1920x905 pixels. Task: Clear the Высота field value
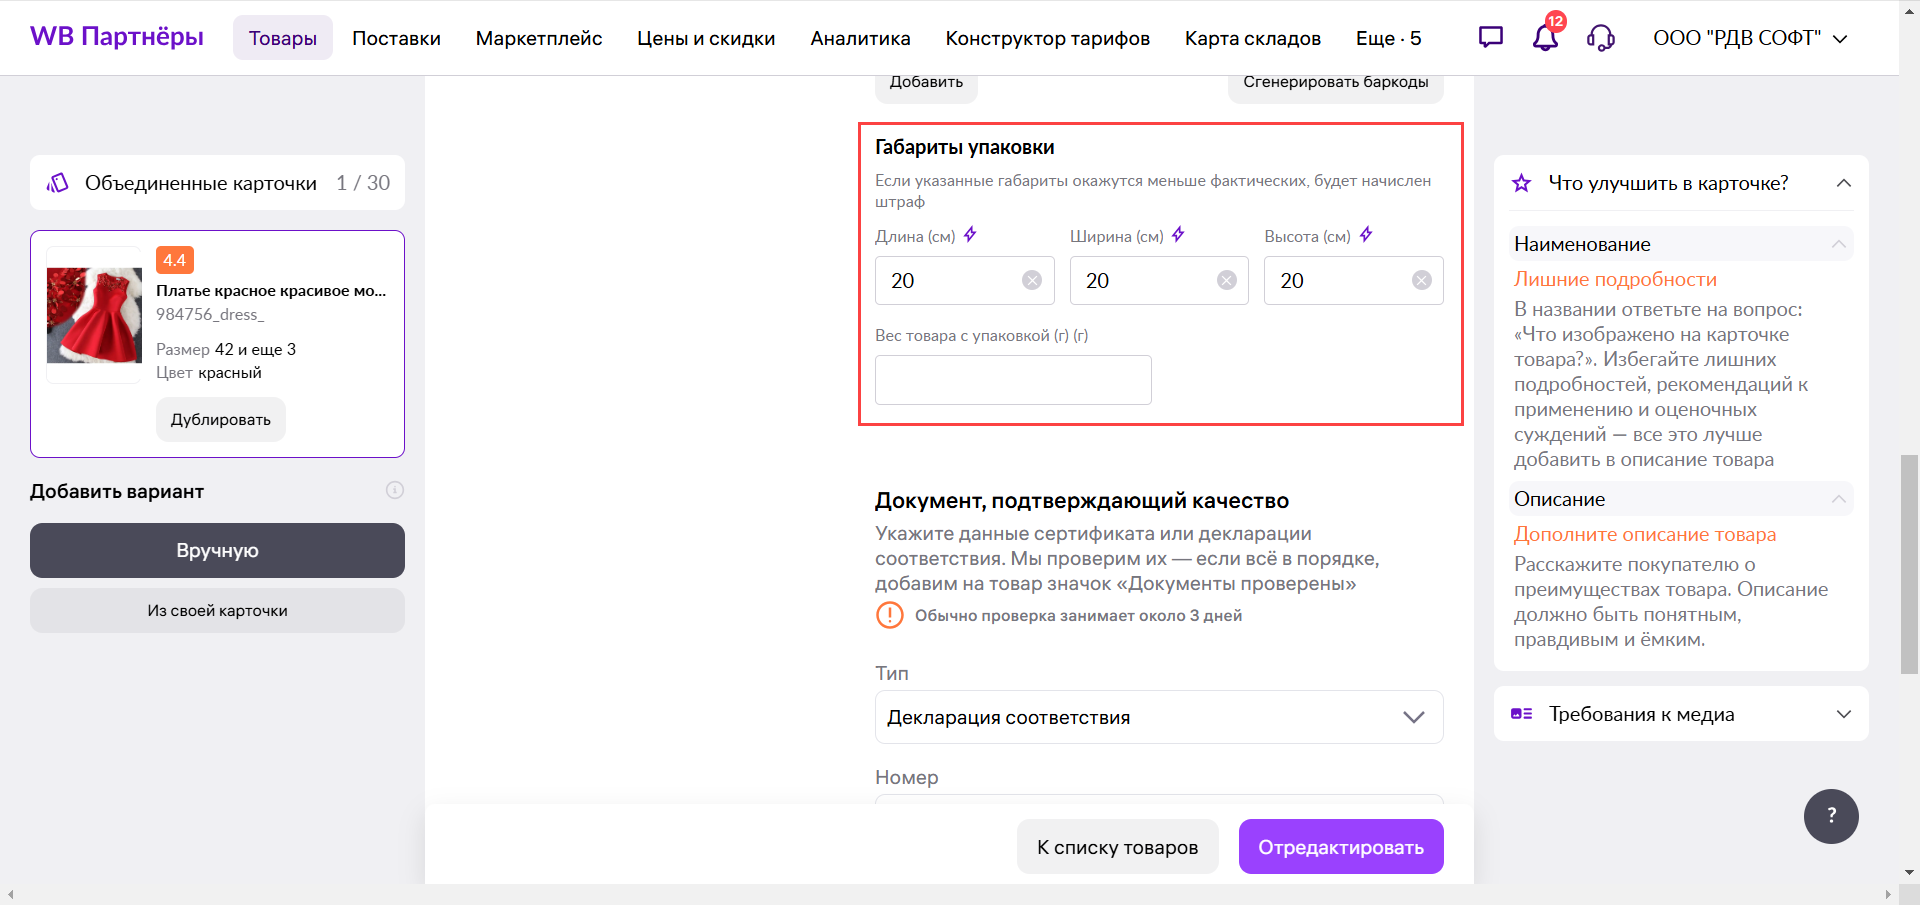[1421, 281]
